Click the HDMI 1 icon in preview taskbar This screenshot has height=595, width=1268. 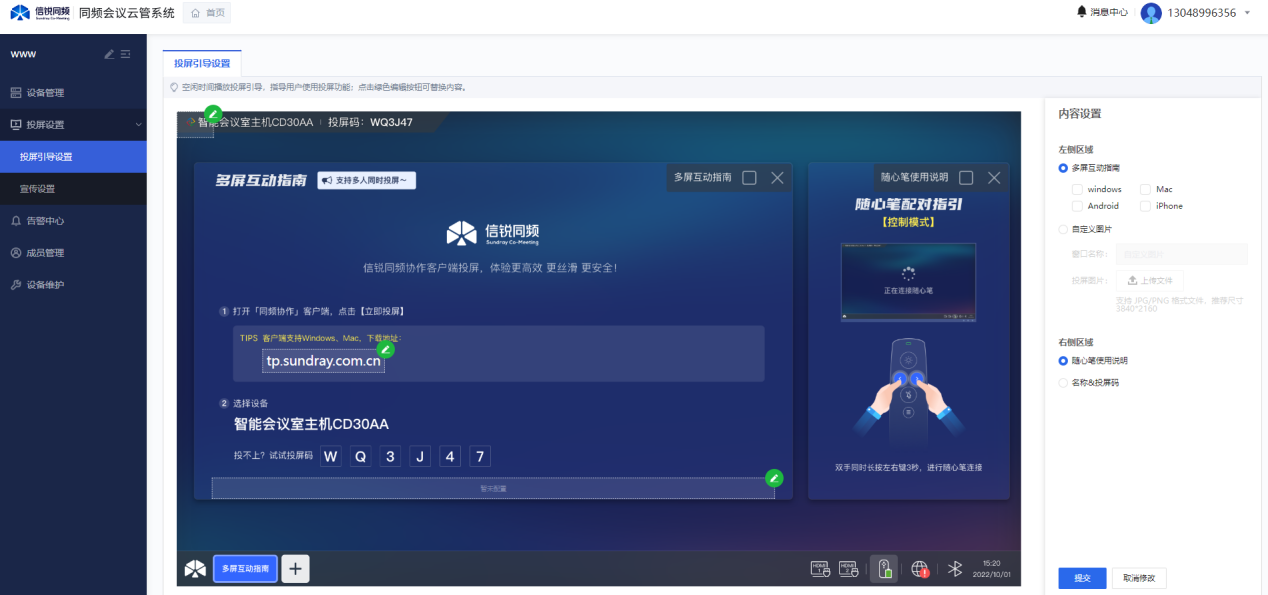(x=820, y=569)
